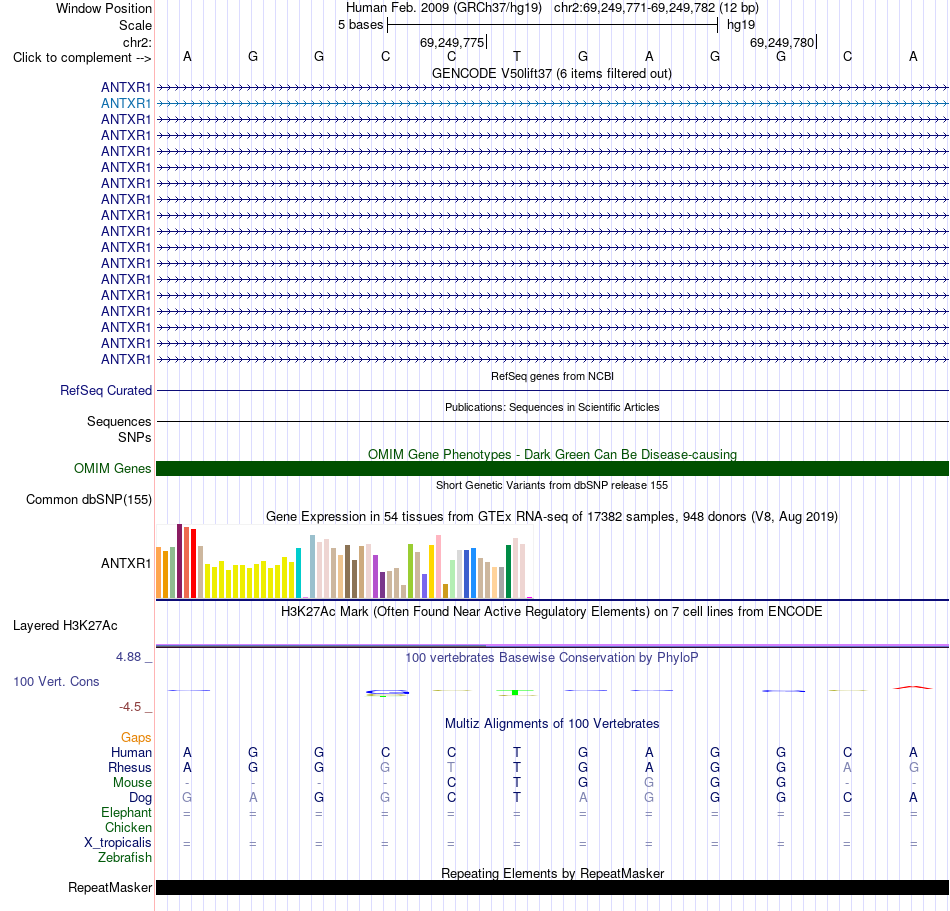Click the black RepeatMasker bar
This screenshot has height=911, width=950.
(552, 887)
